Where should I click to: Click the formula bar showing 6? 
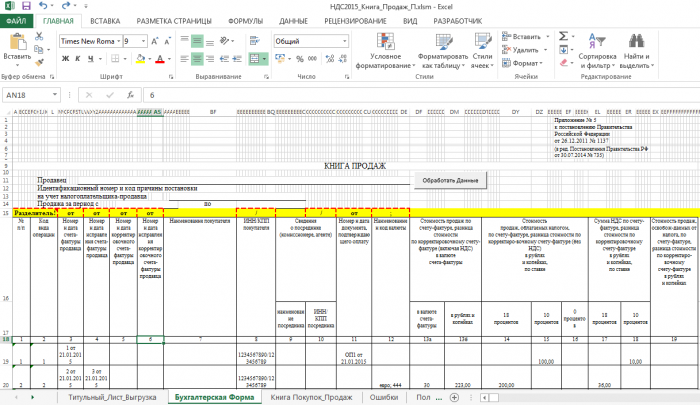pyautogui.click(x=420, y=95)
